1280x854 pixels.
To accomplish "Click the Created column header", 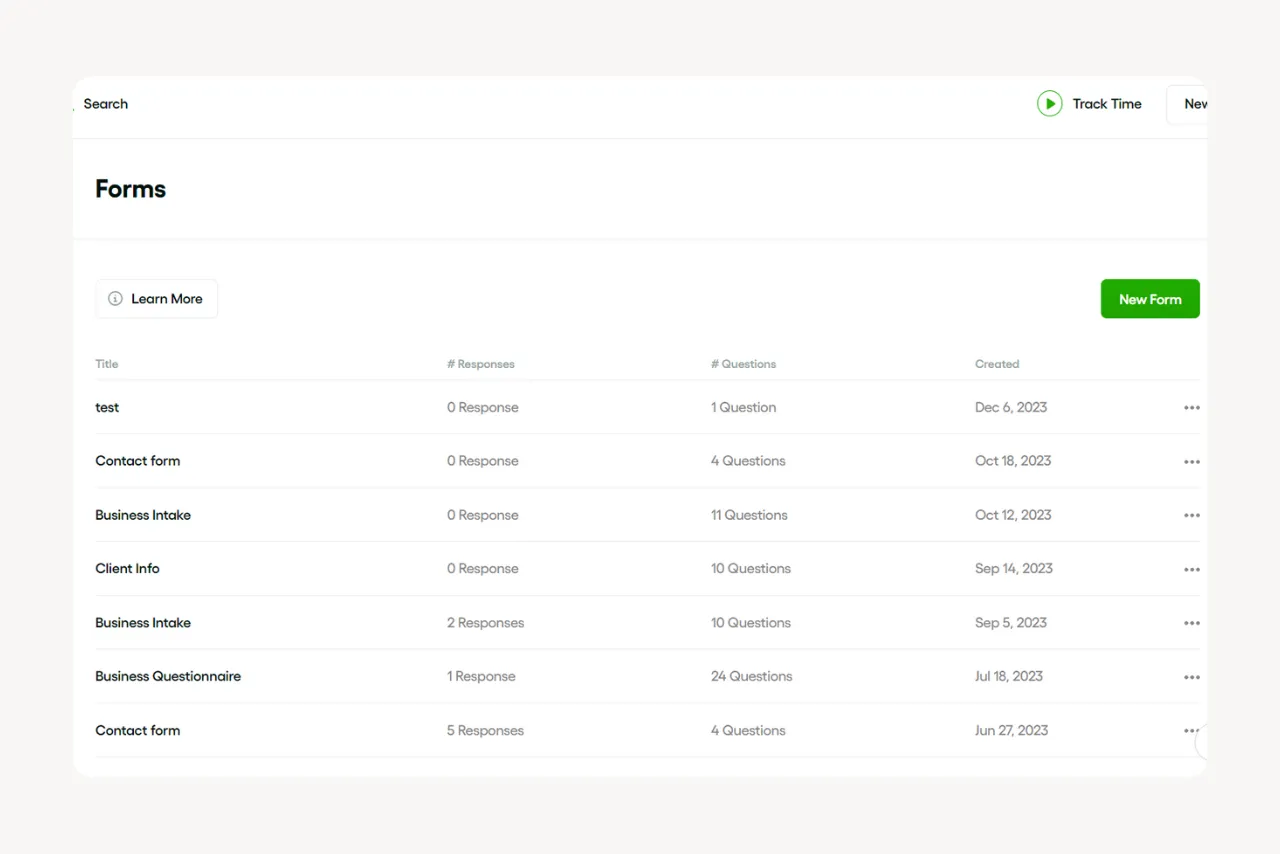I will coord(997,364).
